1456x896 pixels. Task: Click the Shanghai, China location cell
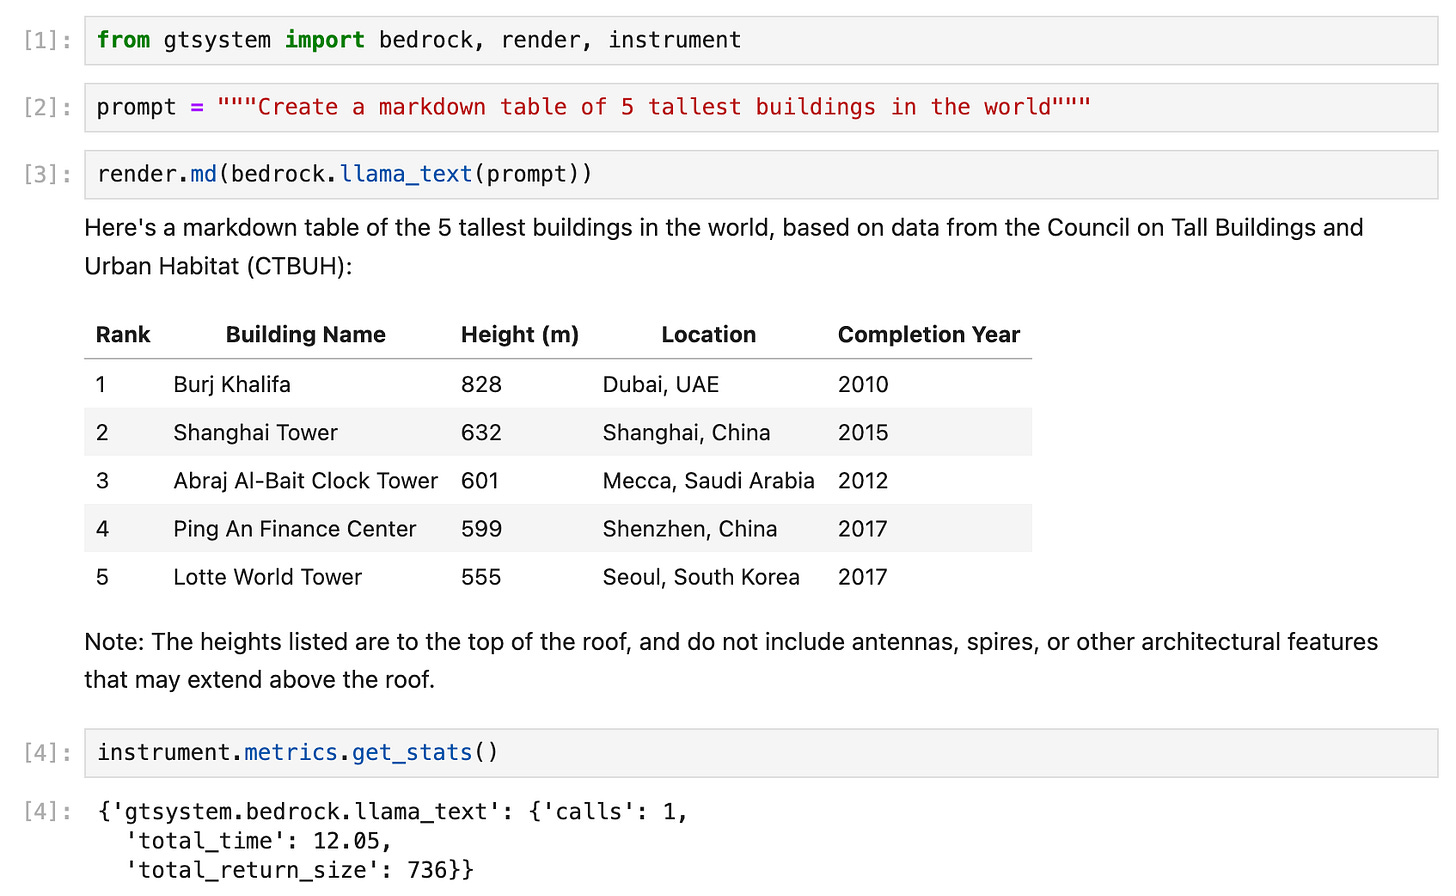click(687, 433)
